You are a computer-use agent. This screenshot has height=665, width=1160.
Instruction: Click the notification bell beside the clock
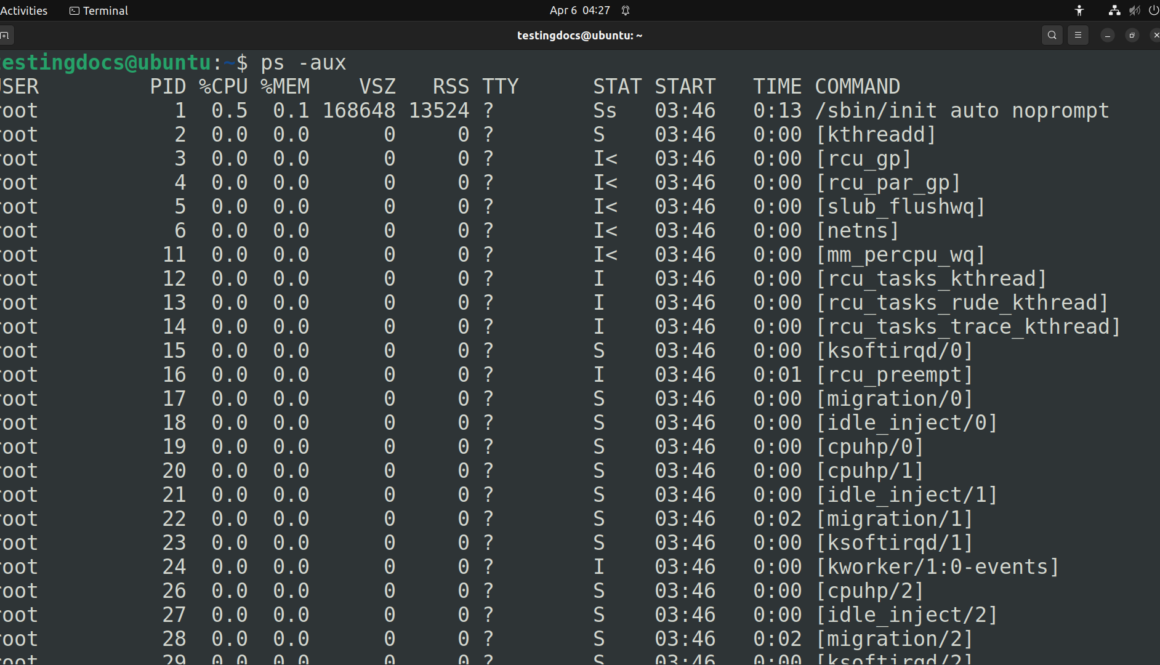tap(626, 10)
